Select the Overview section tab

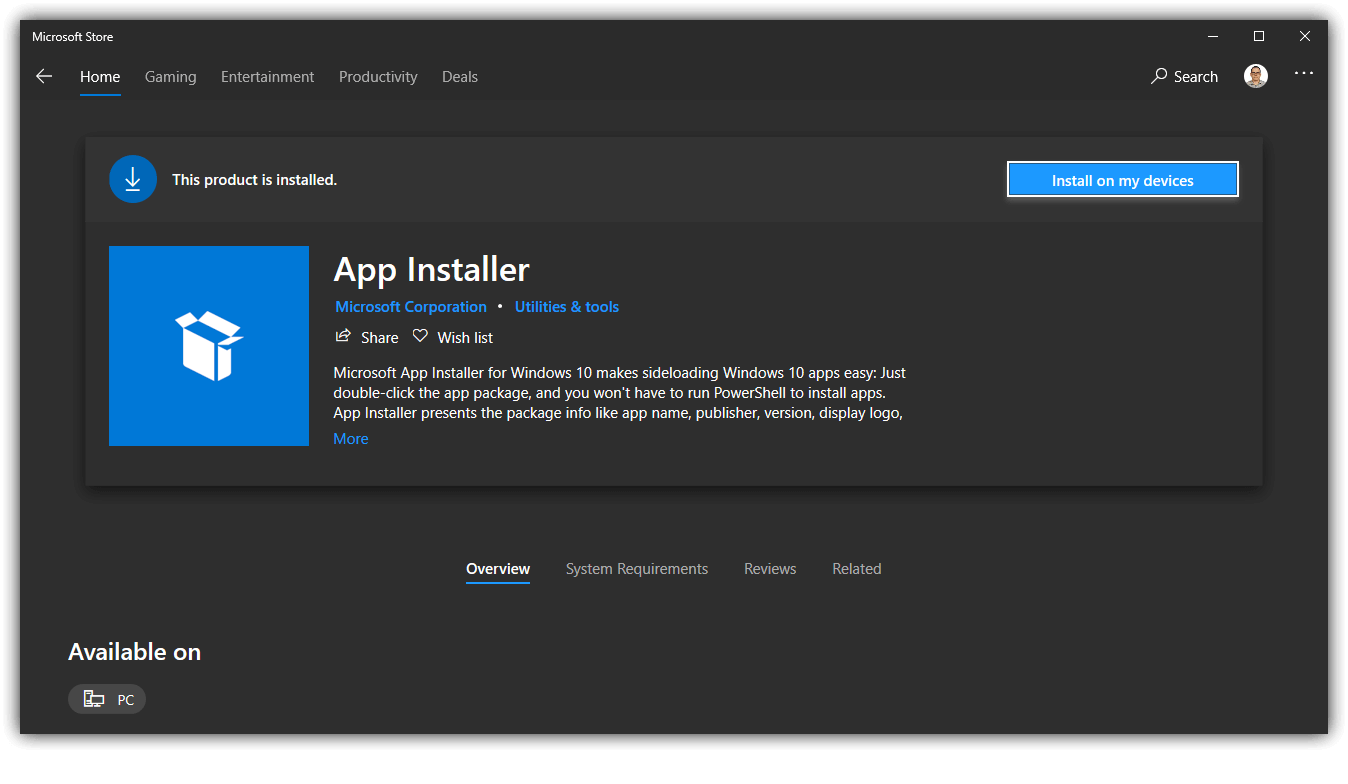[x=498, y=569]
